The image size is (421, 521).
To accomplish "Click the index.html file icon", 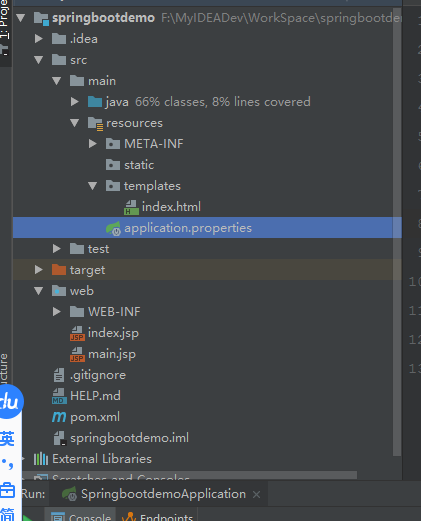I will [x=131, y=207].
